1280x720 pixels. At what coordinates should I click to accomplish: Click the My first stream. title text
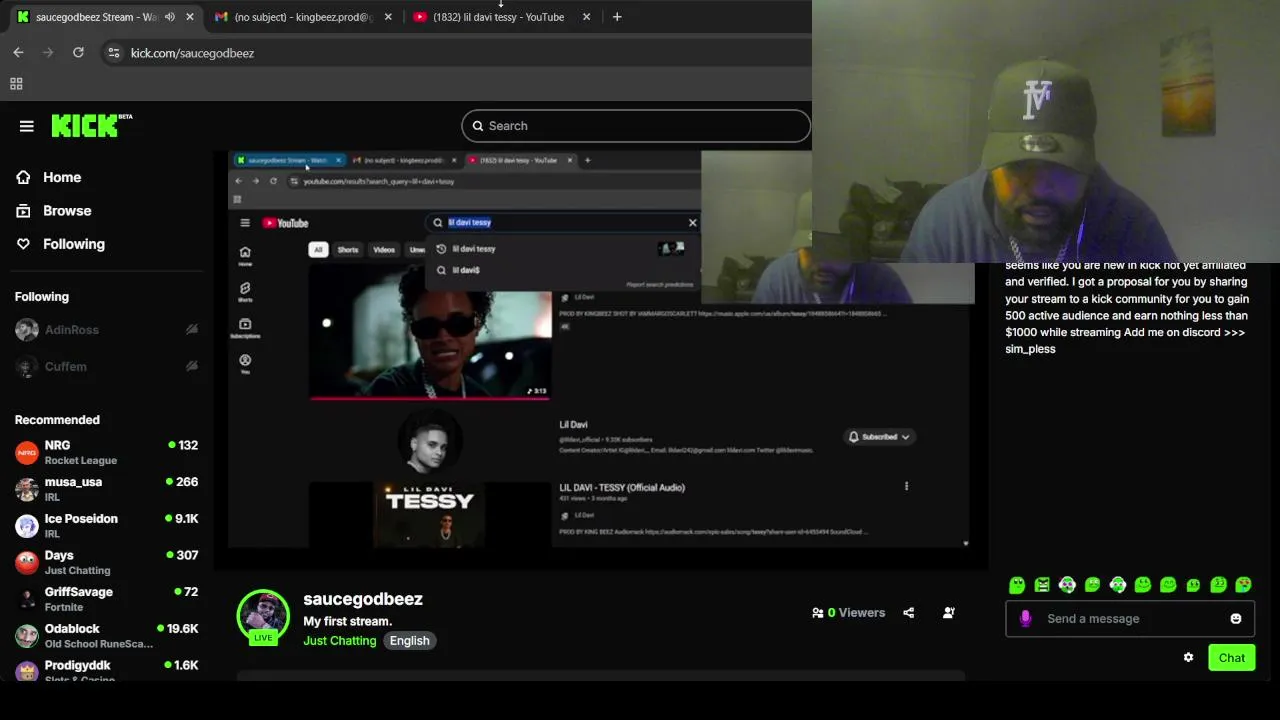348,621
